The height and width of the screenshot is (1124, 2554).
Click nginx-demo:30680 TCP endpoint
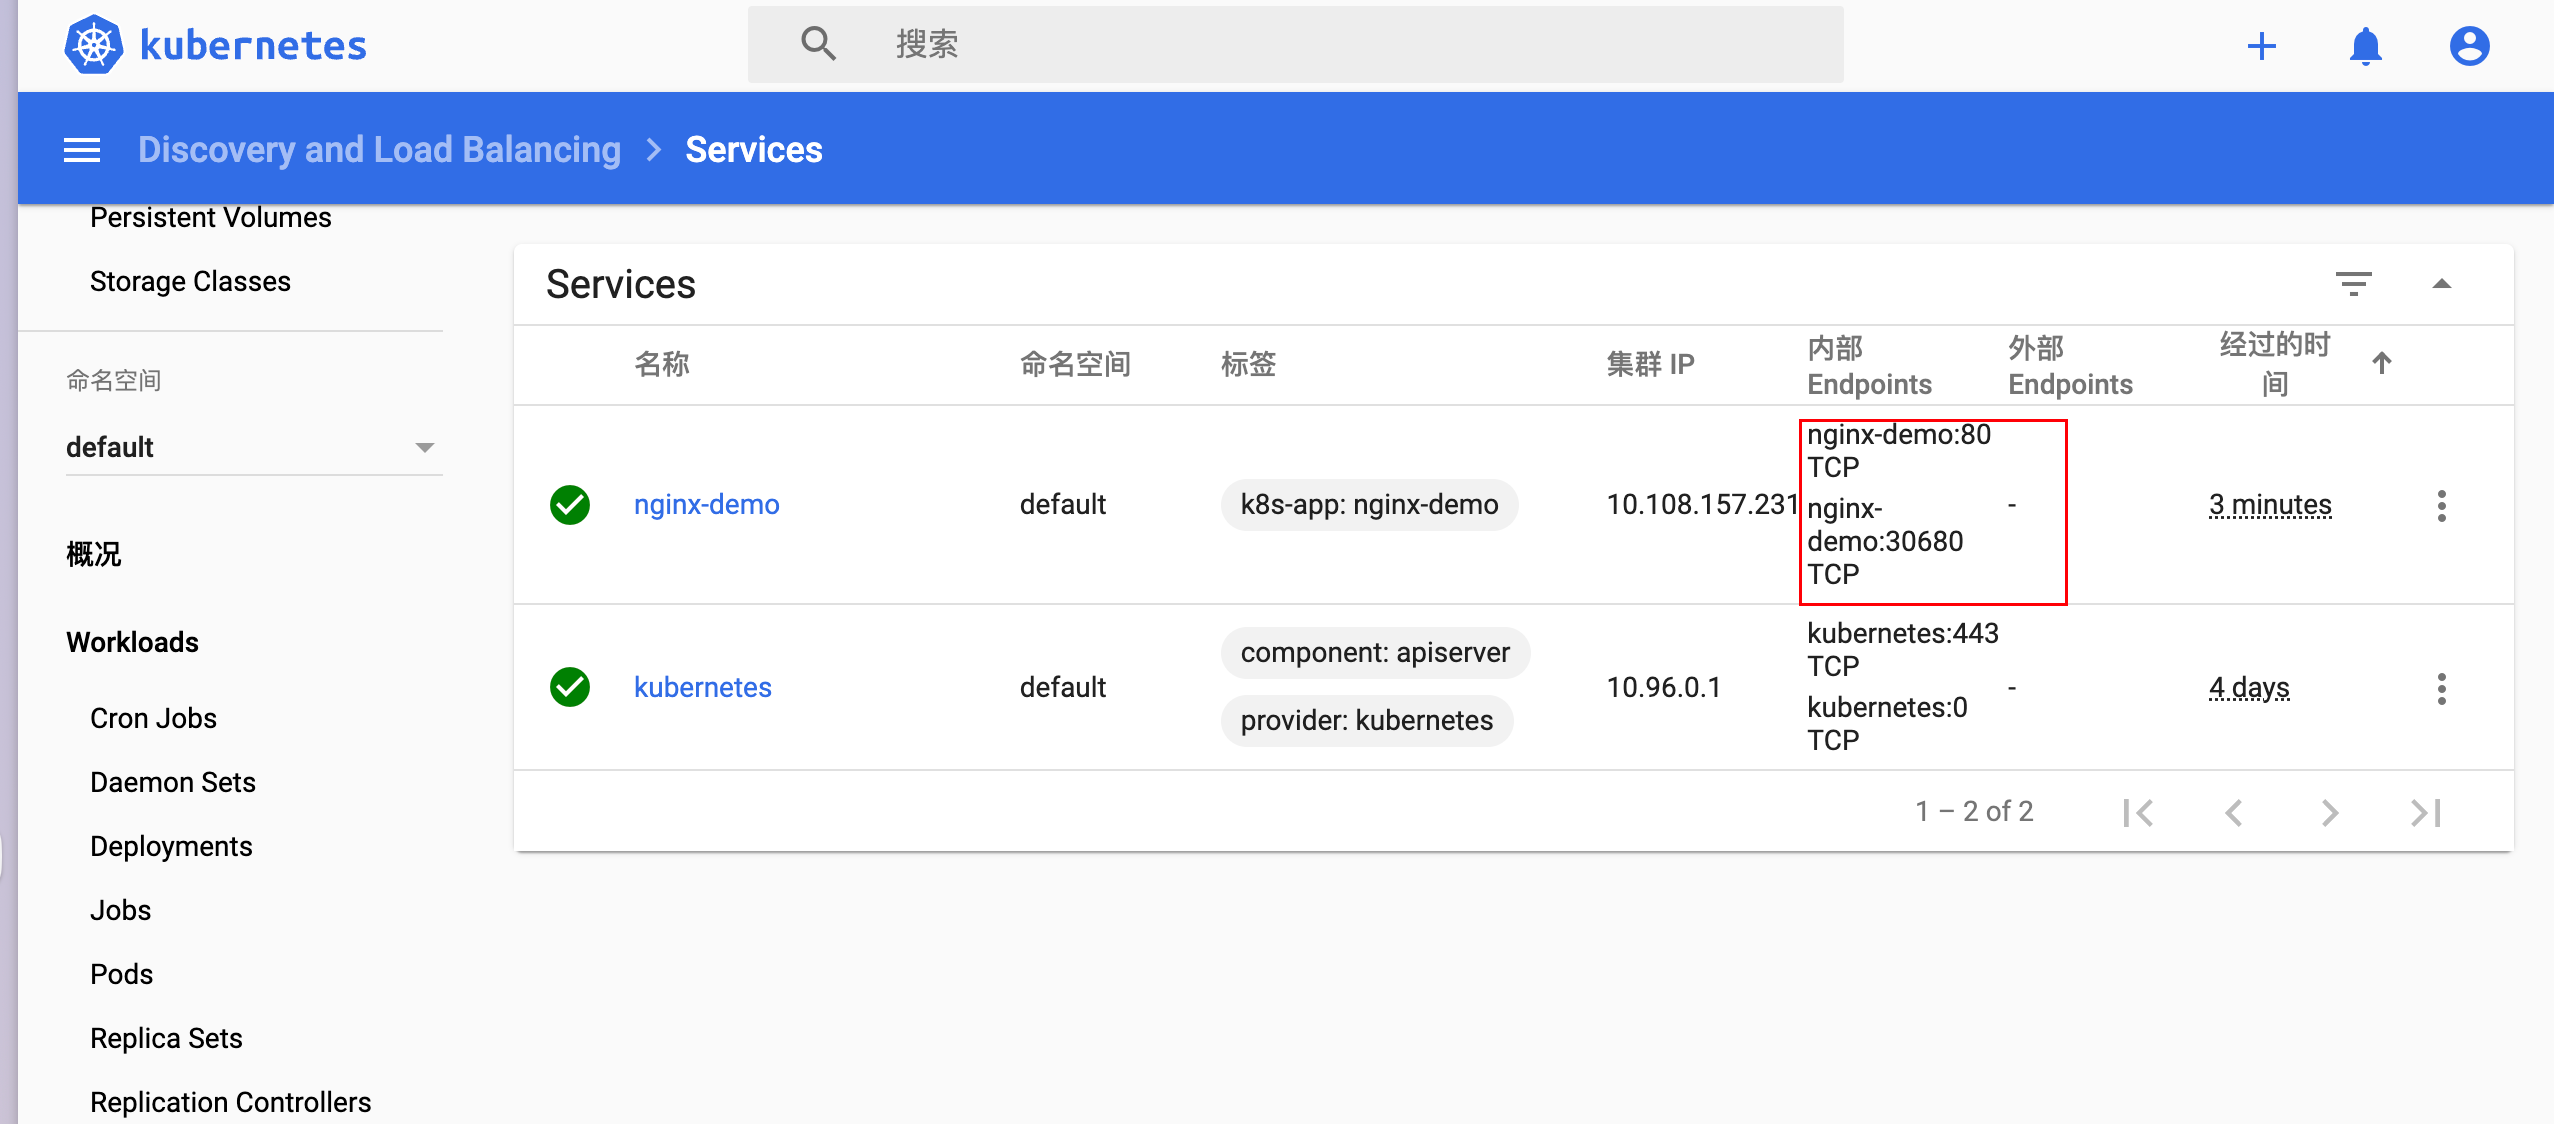pyautogui.click(x=1885, y=541)
